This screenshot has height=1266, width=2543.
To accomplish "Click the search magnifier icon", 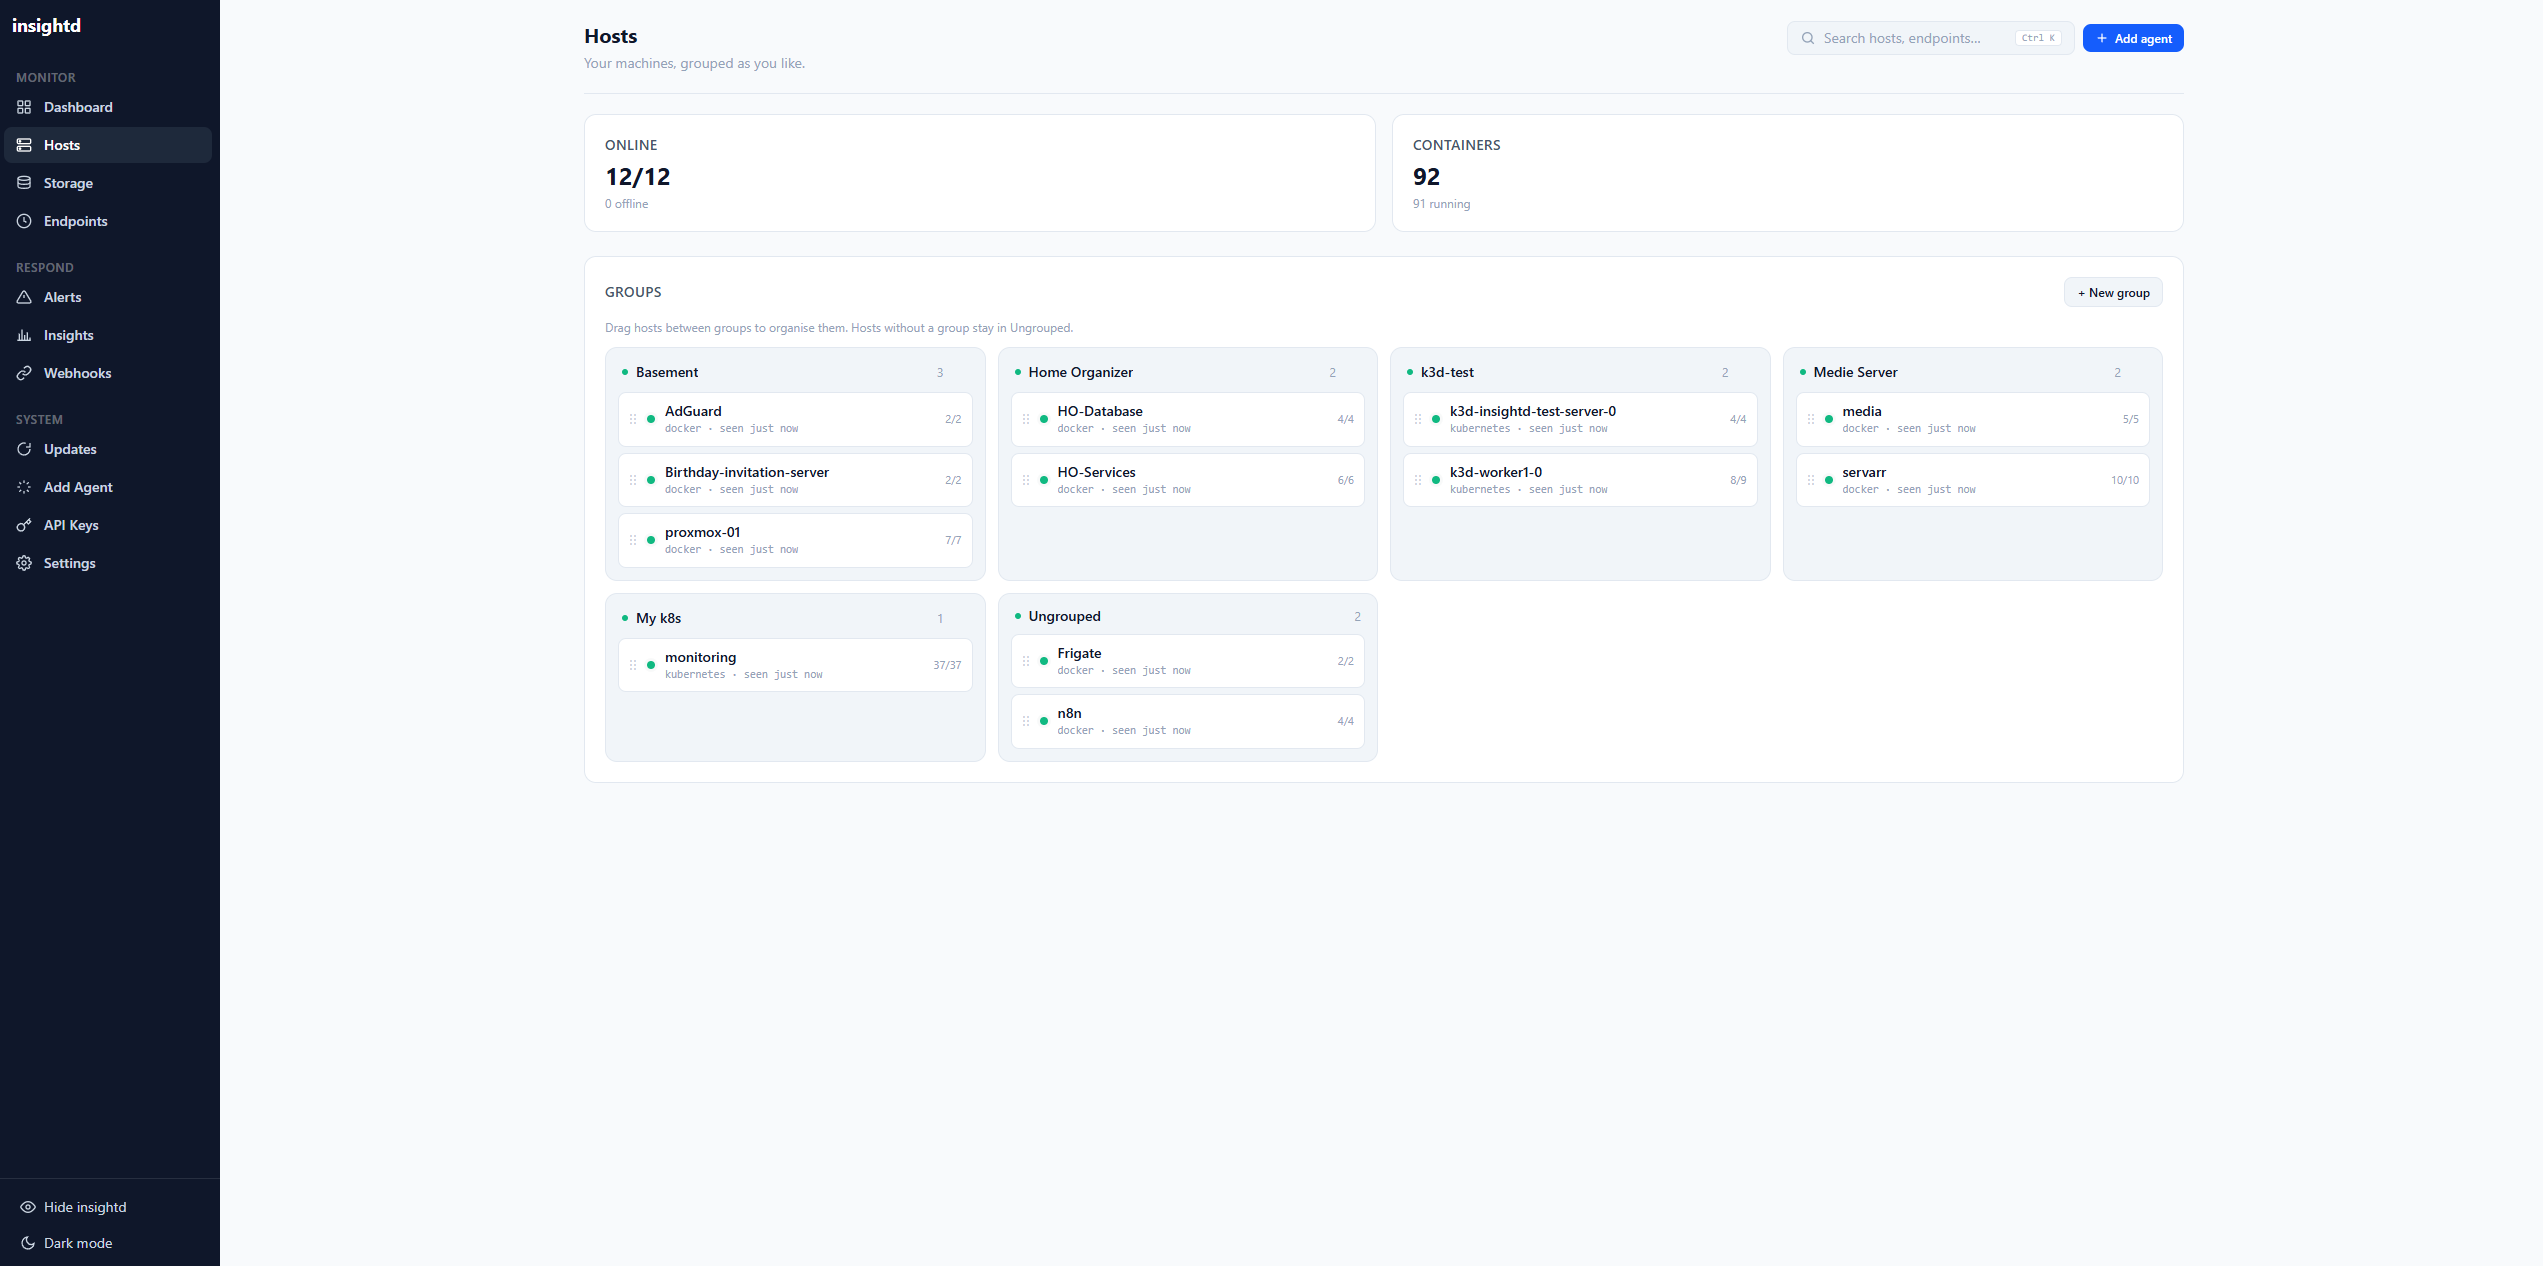I will point(1808,38).
